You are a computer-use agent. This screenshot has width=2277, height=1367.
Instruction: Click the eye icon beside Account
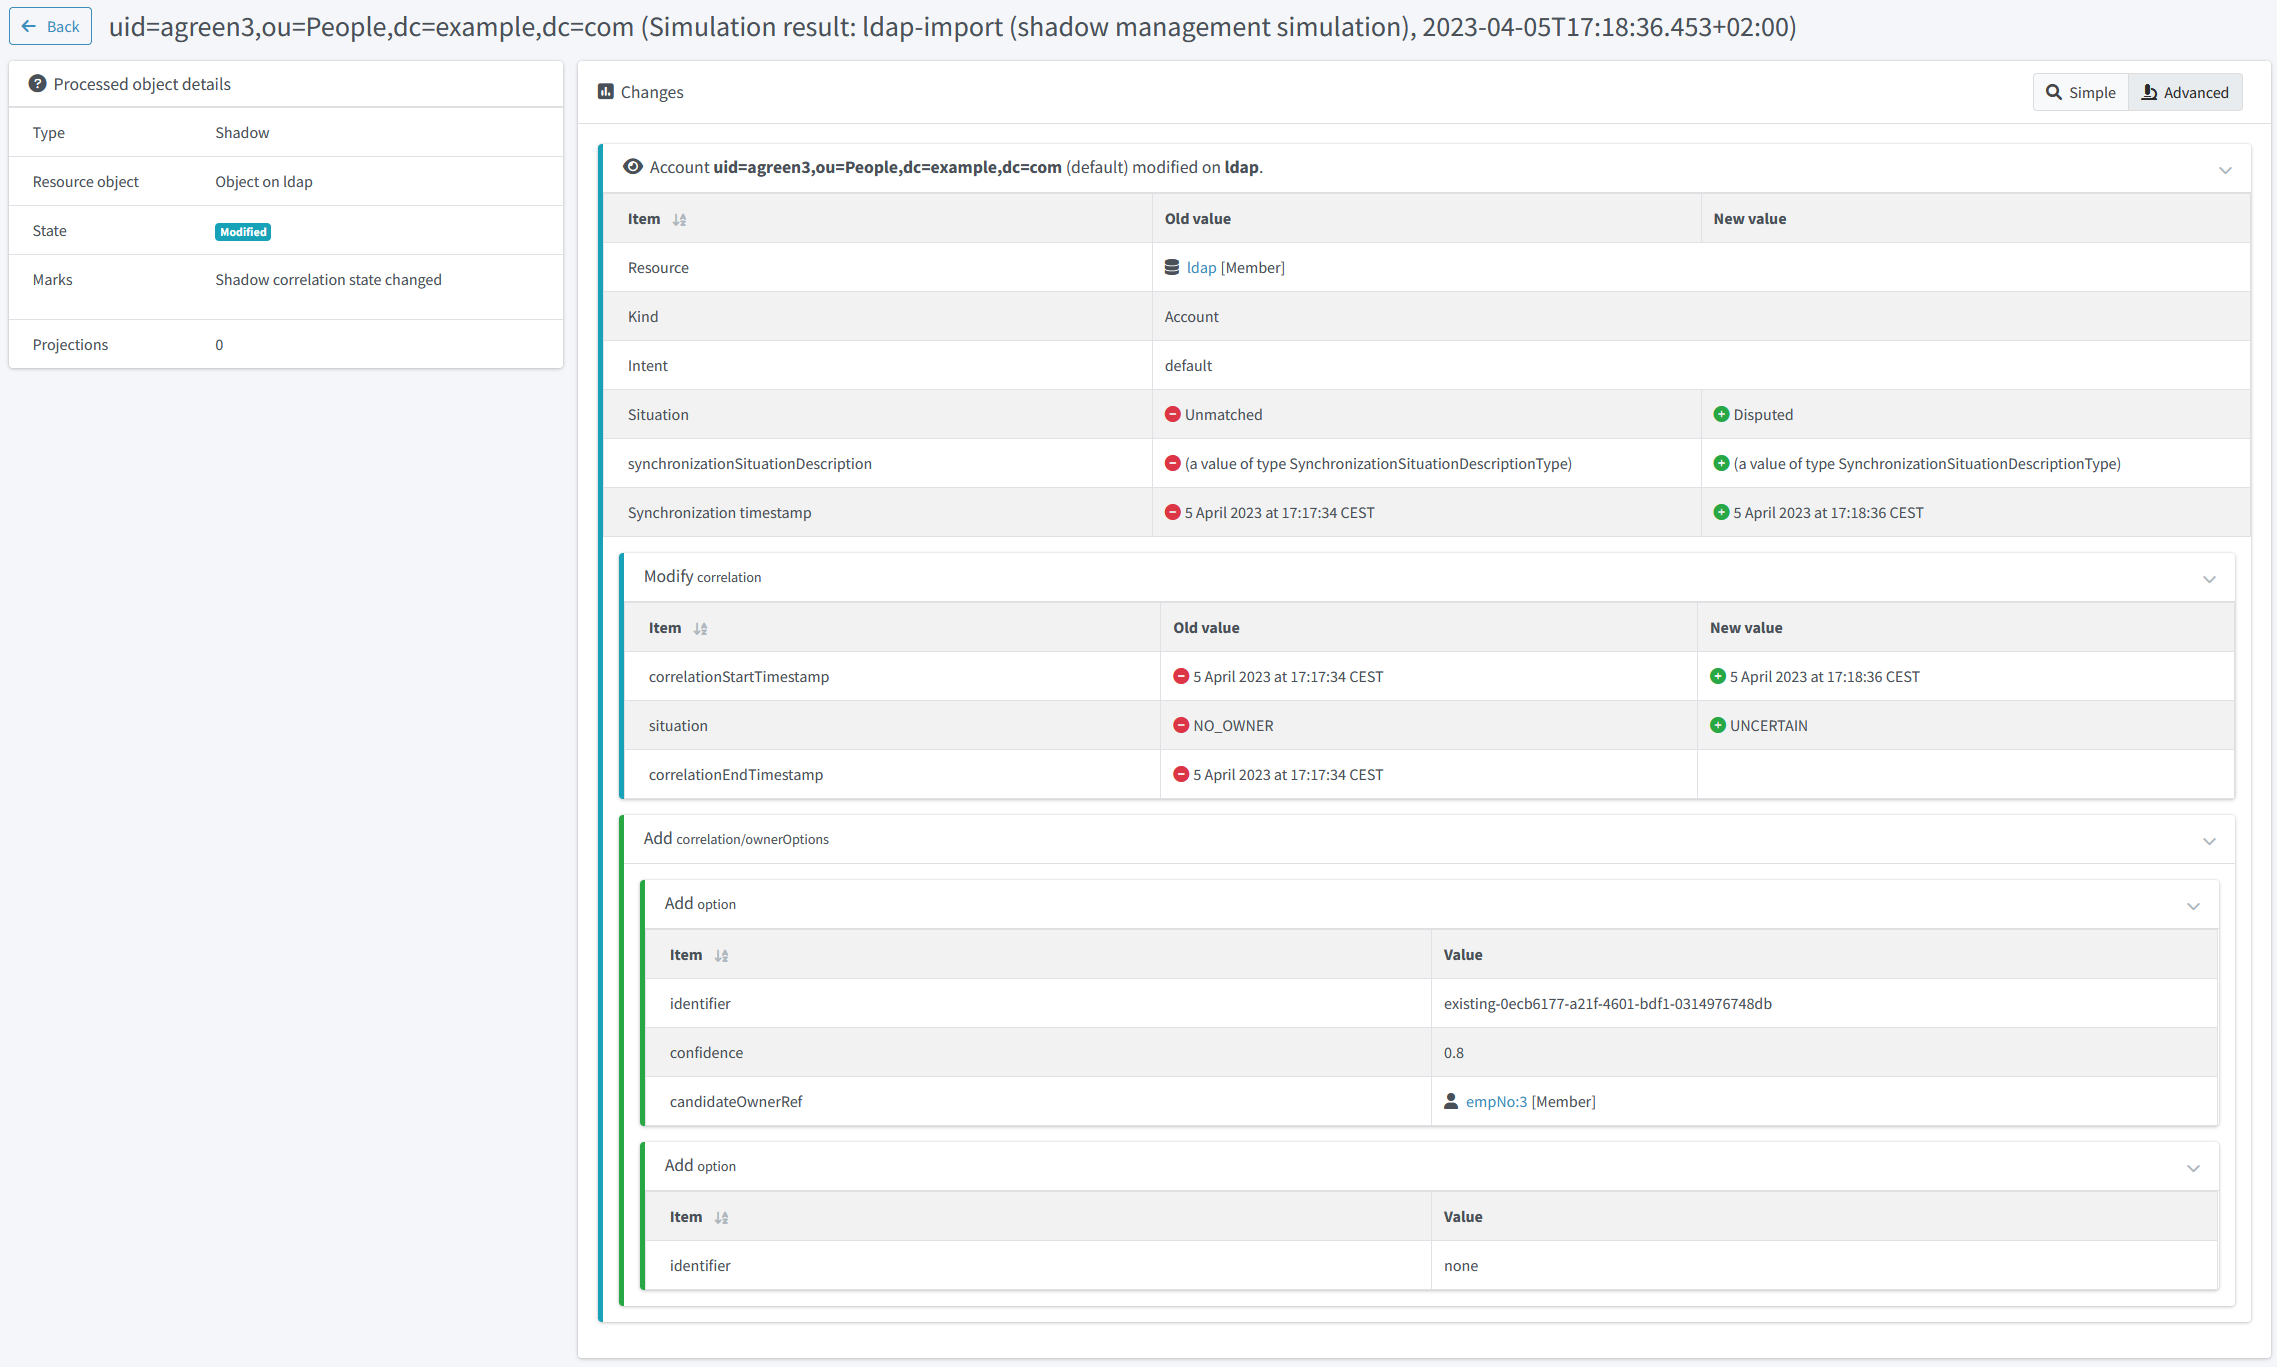(x=632, y=167)
